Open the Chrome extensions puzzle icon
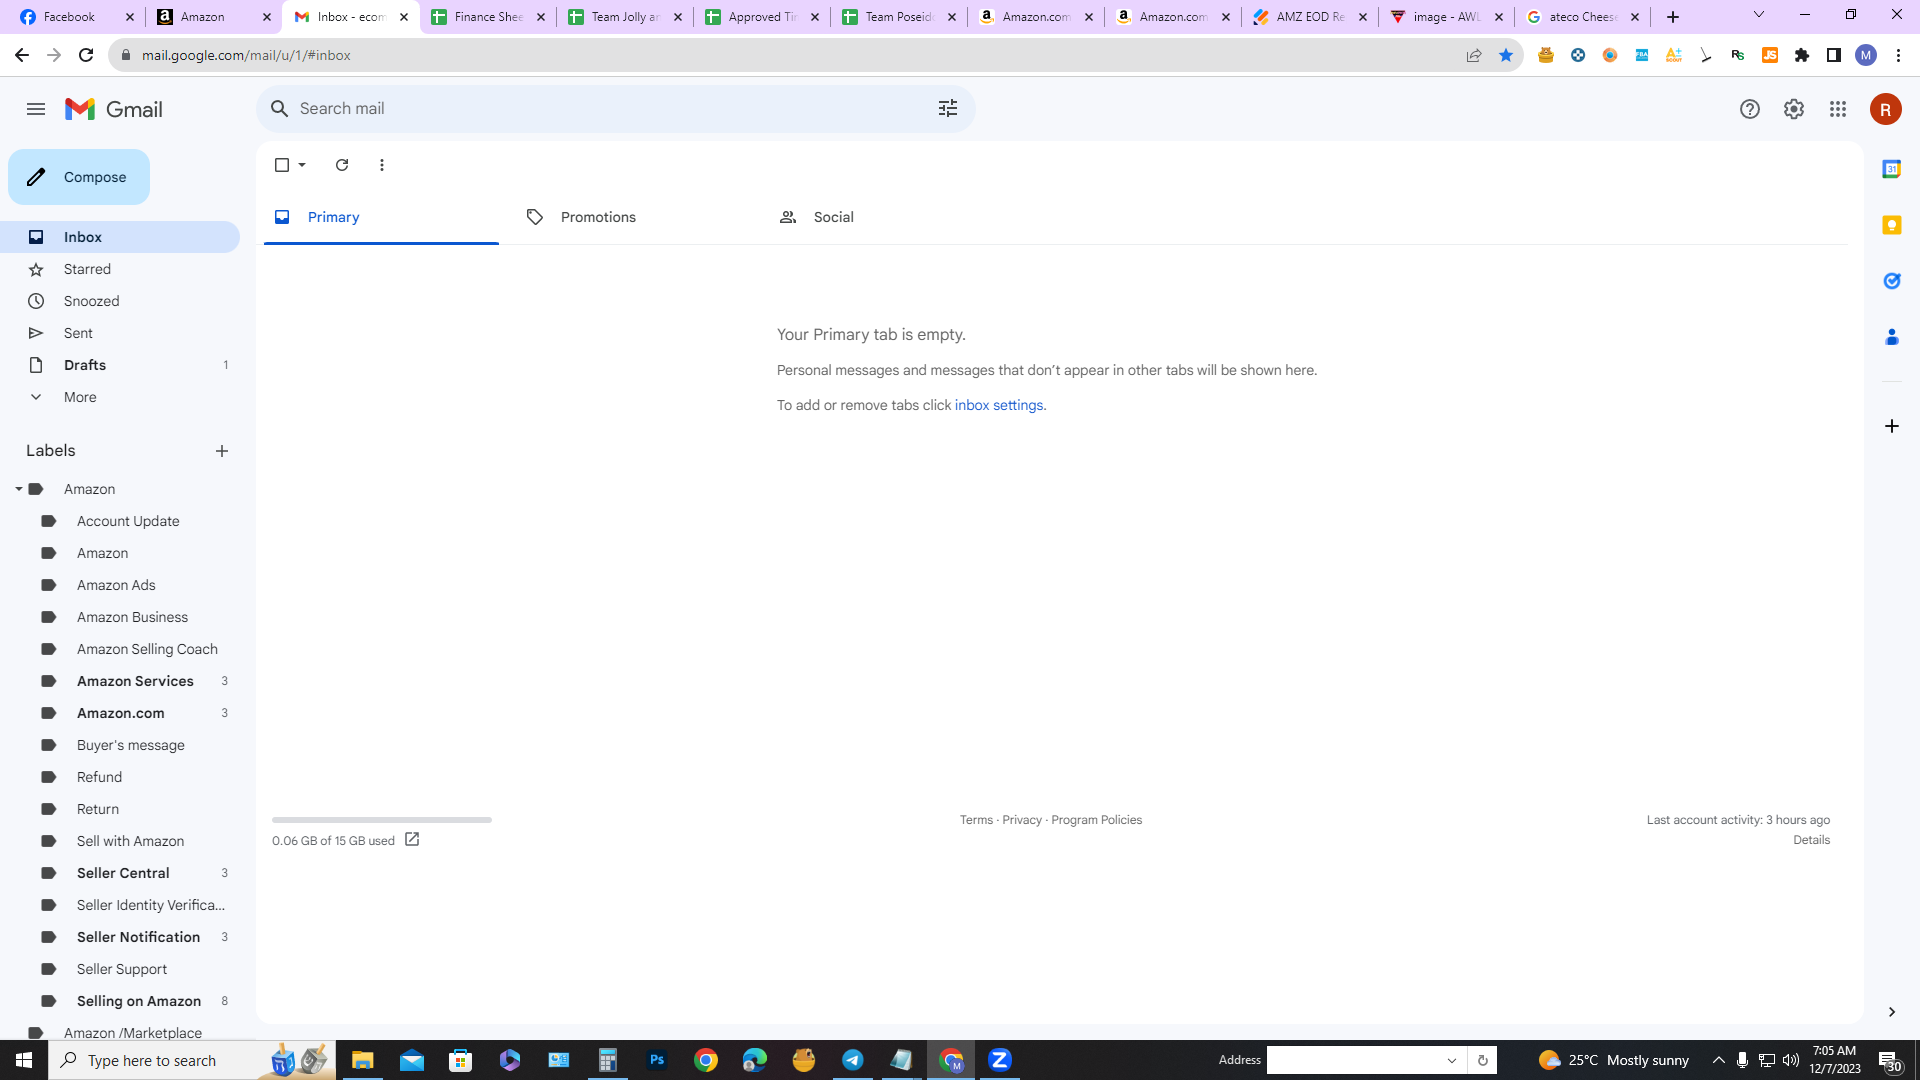The height and width of the screenshot is (1080, 1920). click(x=1802, y=55)
